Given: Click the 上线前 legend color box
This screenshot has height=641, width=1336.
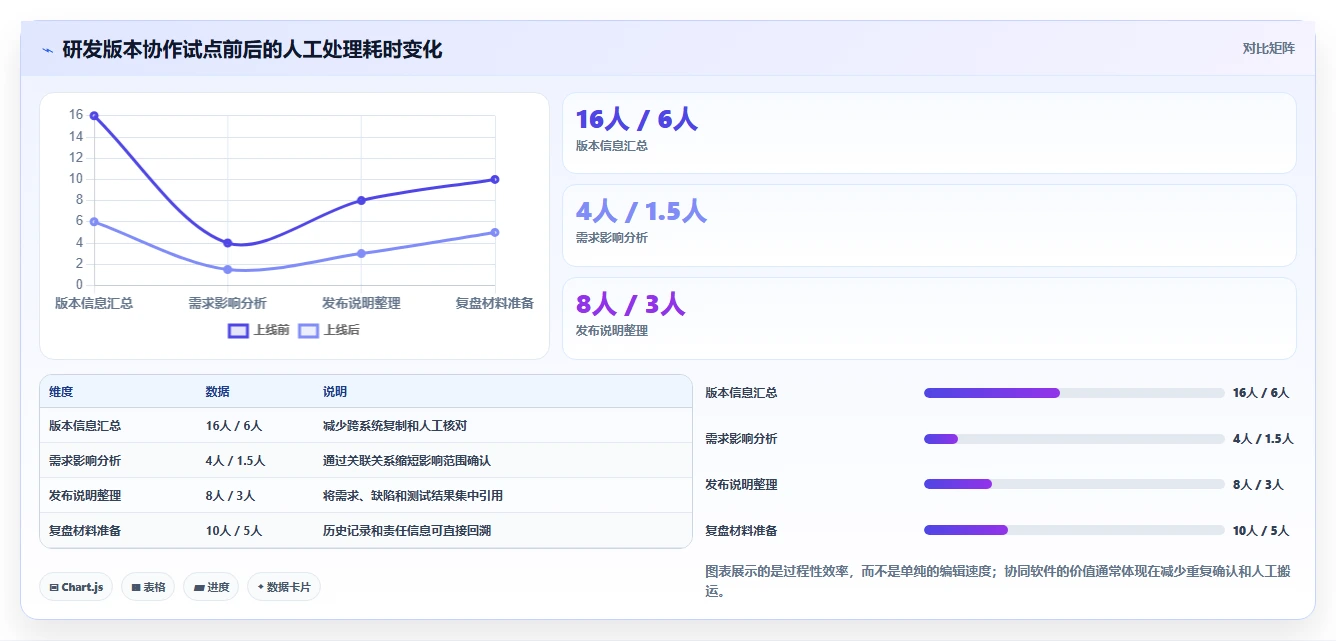Looking at the screenshot, I should [238, 330].
